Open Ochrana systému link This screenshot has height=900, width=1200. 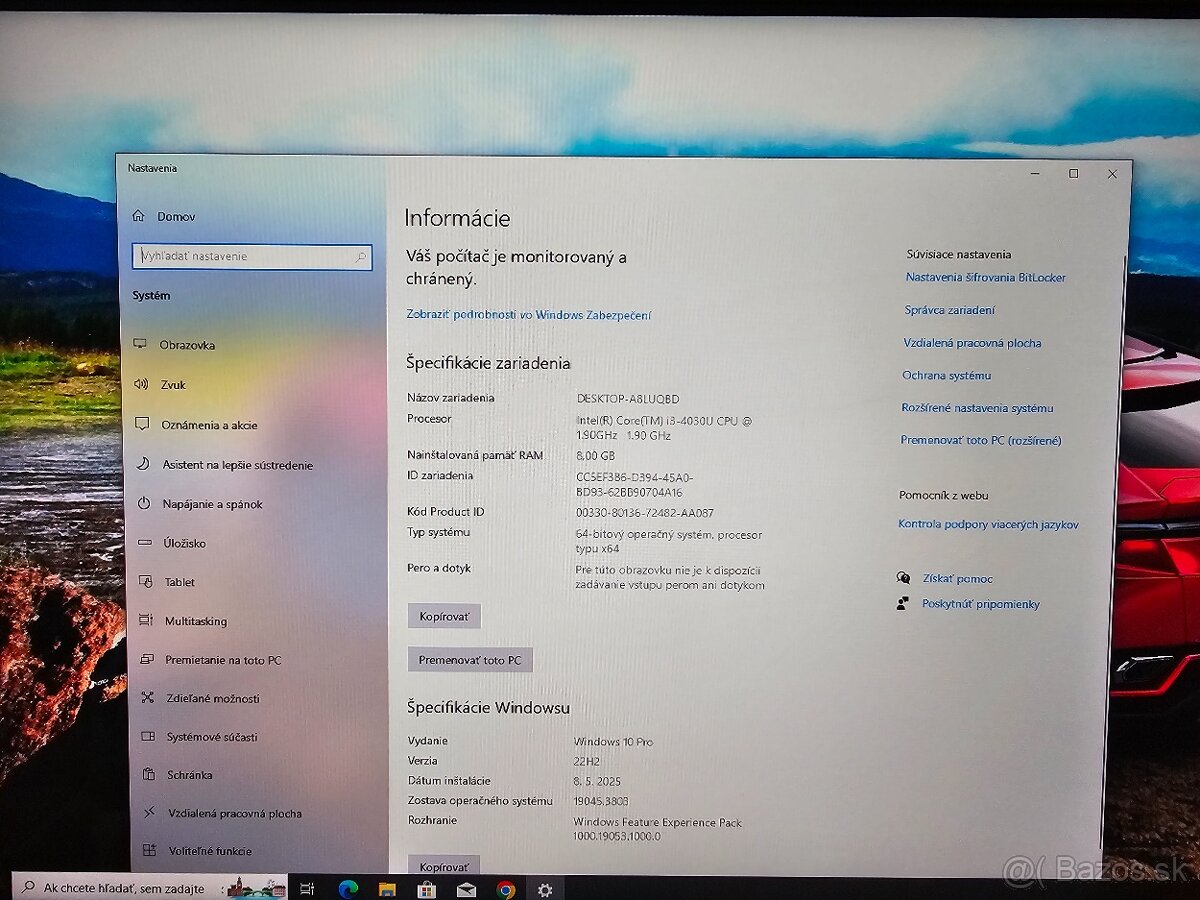pyautogui.click(x=947, y=375)
